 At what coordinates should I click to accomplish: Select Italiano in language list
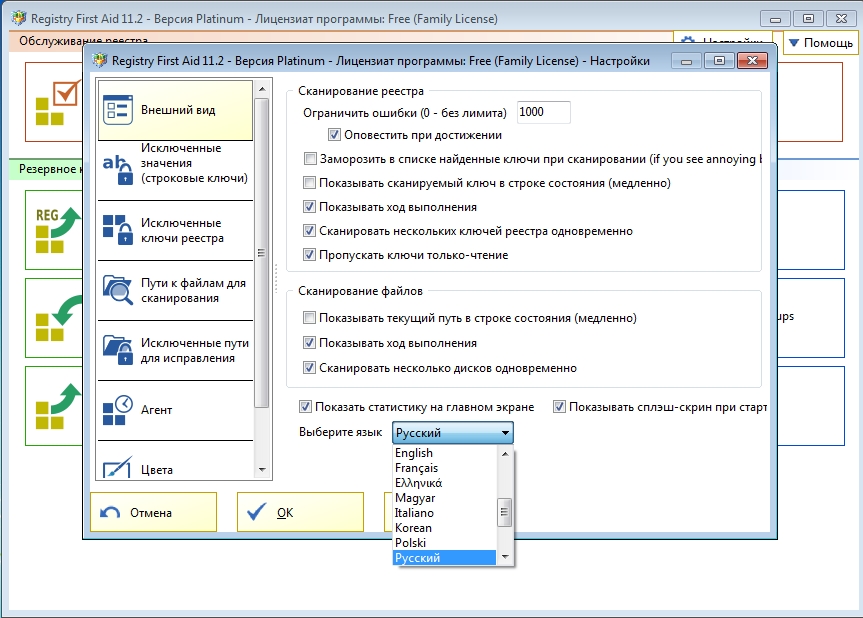444,513
